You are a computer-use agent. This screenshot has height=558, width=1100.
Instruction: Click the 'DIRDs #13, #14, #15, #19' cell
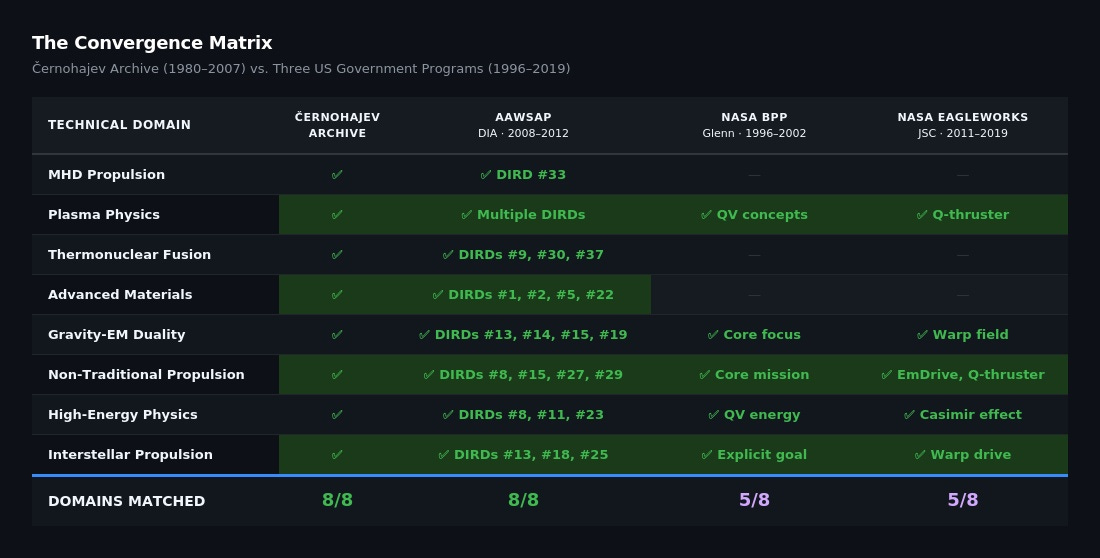pos(523,335)
